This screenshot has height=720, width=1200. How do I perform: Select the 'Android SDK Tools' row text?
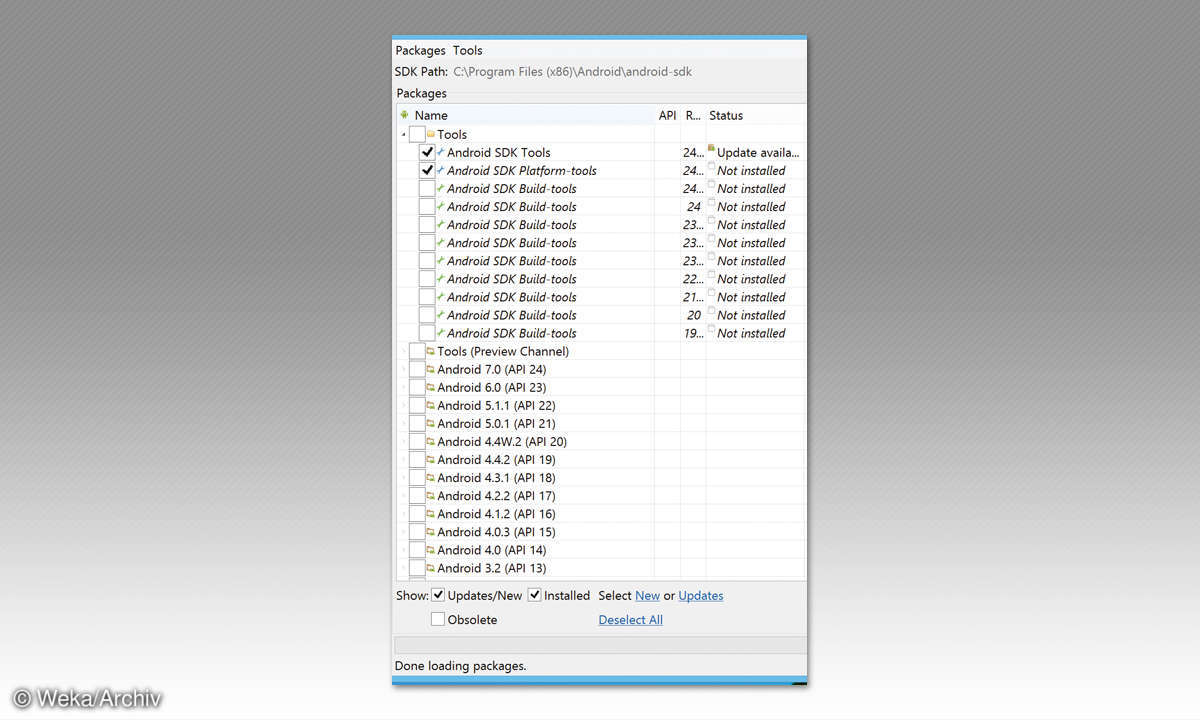(499, 152)
